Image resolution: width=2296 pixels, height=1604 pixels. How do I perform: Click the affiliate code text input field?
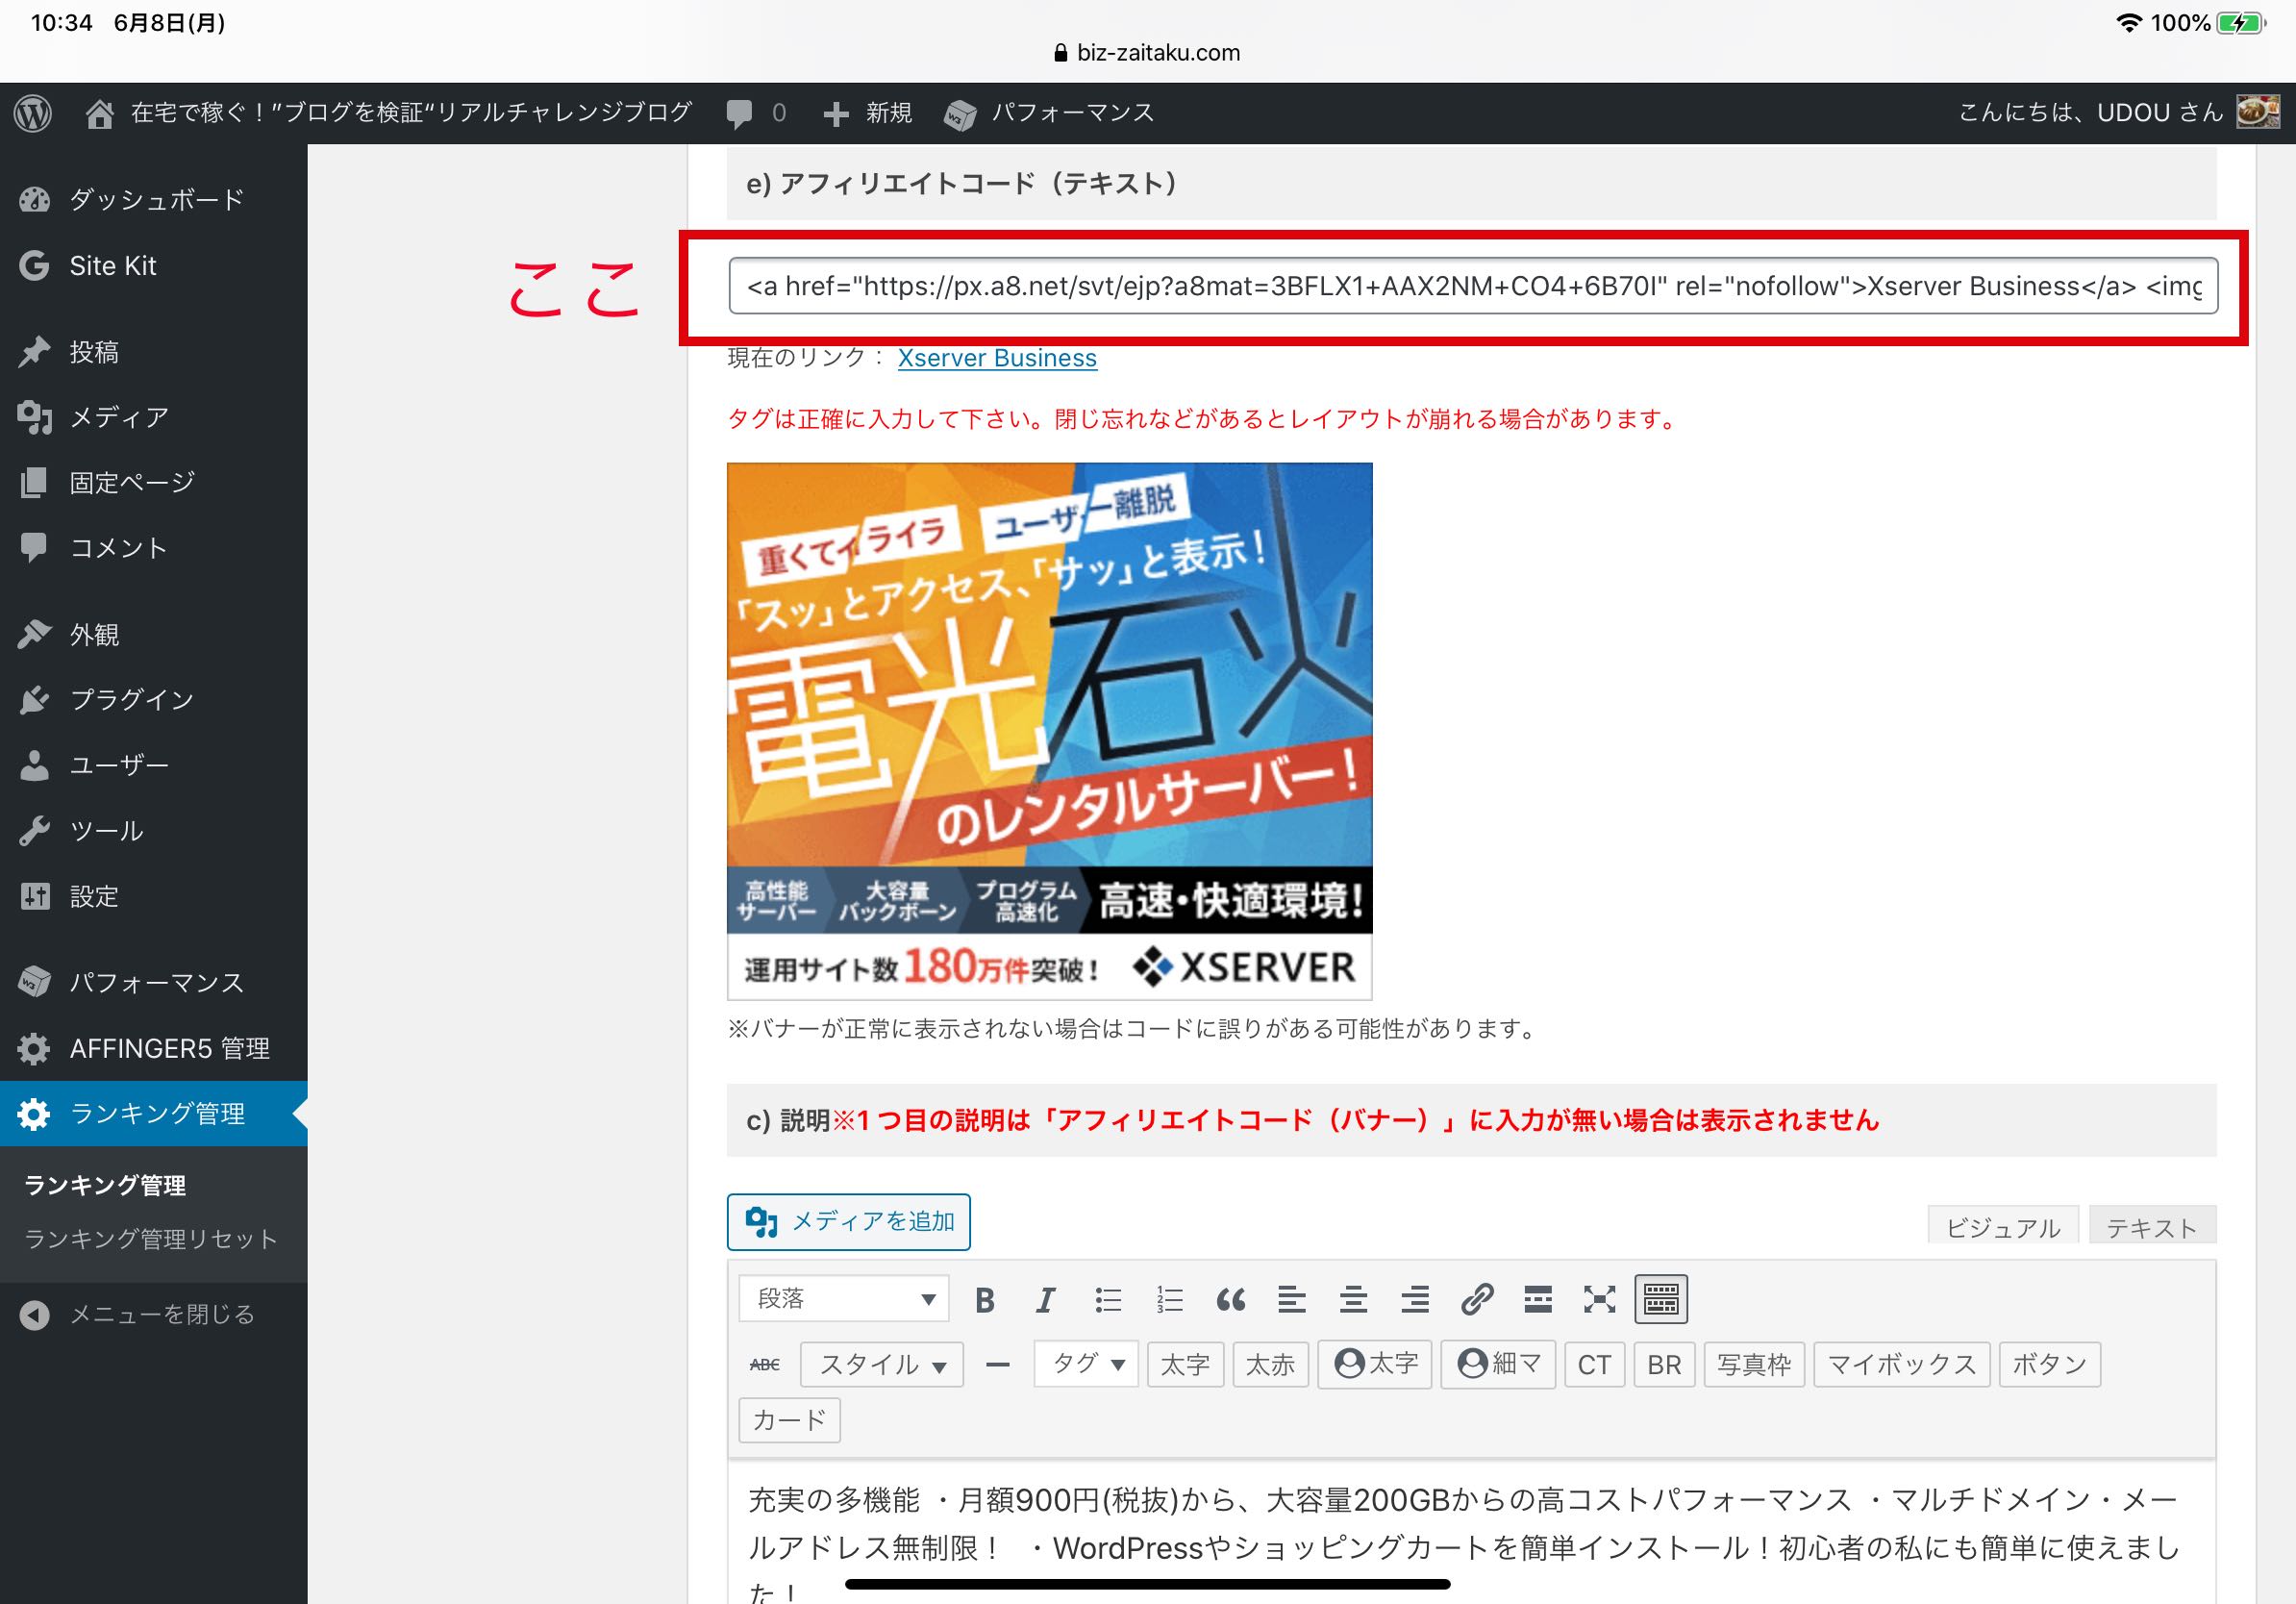coord(1473,286)
